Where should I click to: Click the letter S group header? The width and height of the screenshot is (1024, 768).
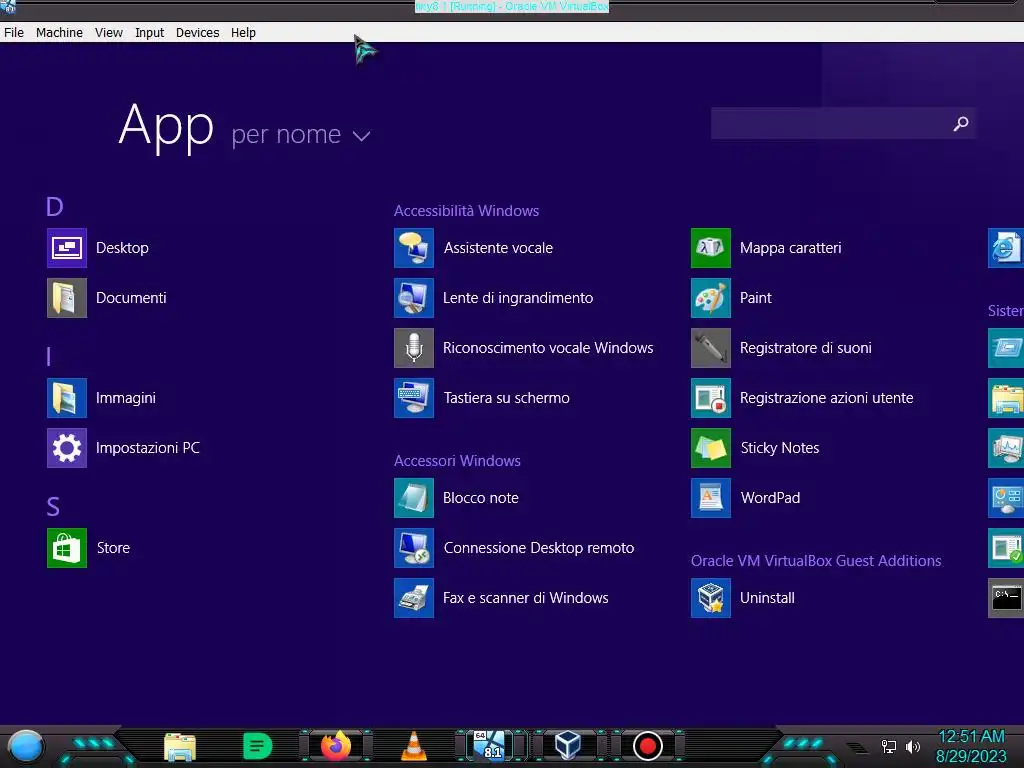(53, 507)
